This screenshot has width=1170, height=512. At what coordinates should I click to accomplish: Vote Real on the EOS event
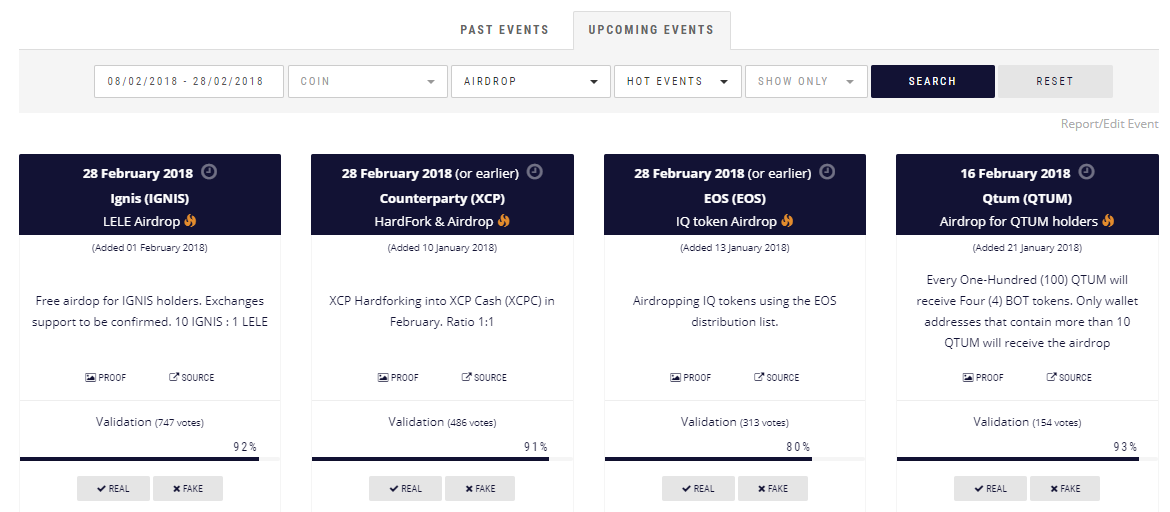(698, 489)
